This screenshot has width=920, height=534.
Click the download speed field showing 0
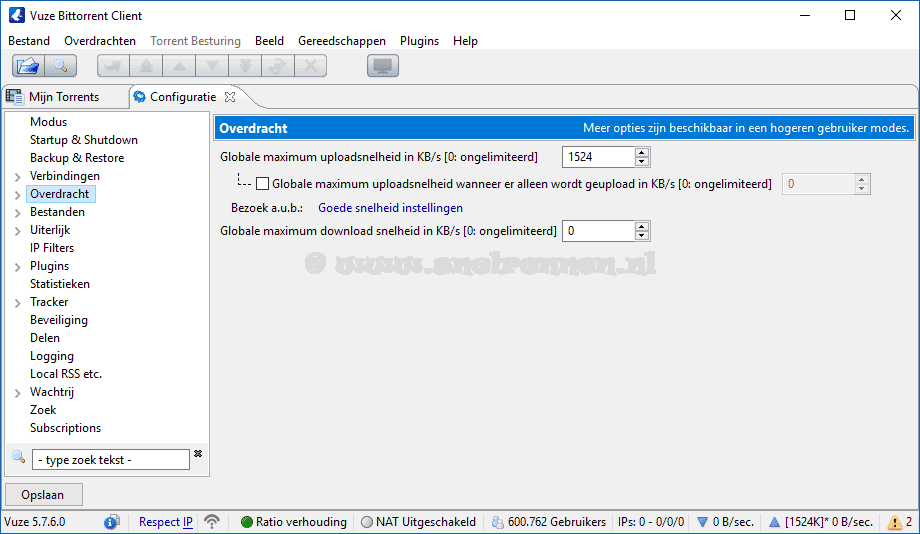point(598,231)
